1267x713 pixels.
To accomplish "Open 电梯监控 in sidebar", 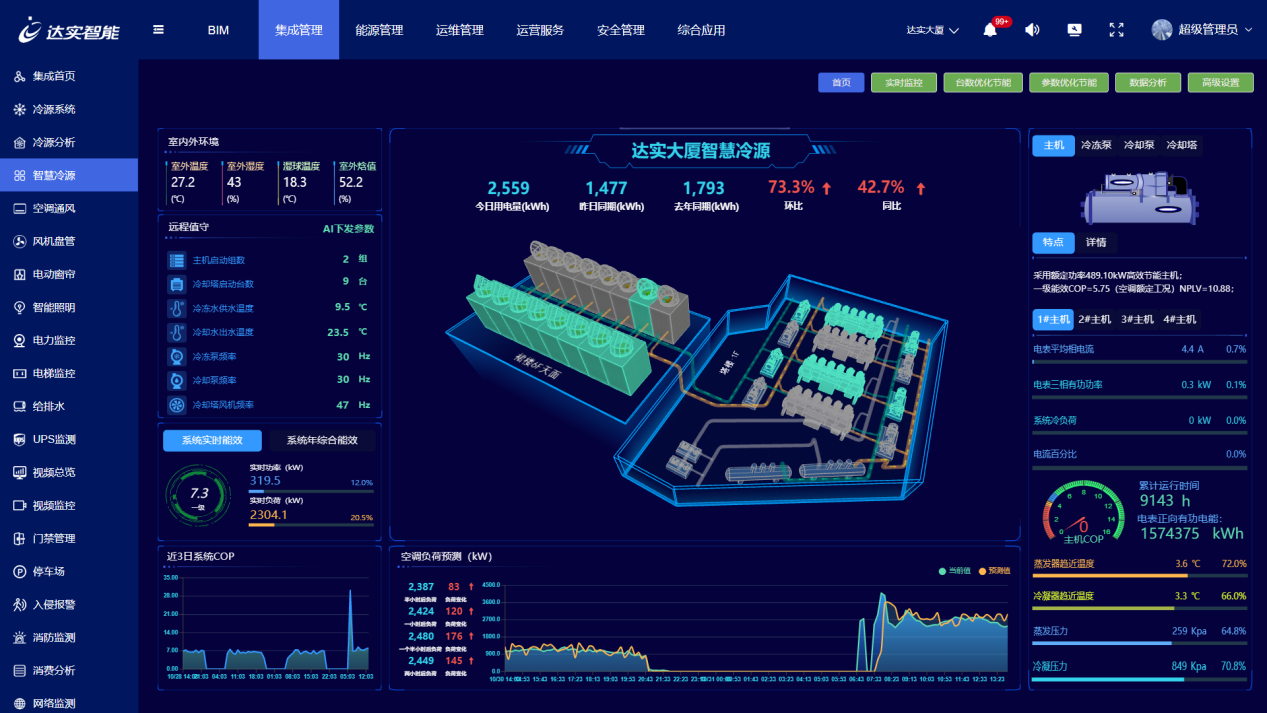I will 69,373.
